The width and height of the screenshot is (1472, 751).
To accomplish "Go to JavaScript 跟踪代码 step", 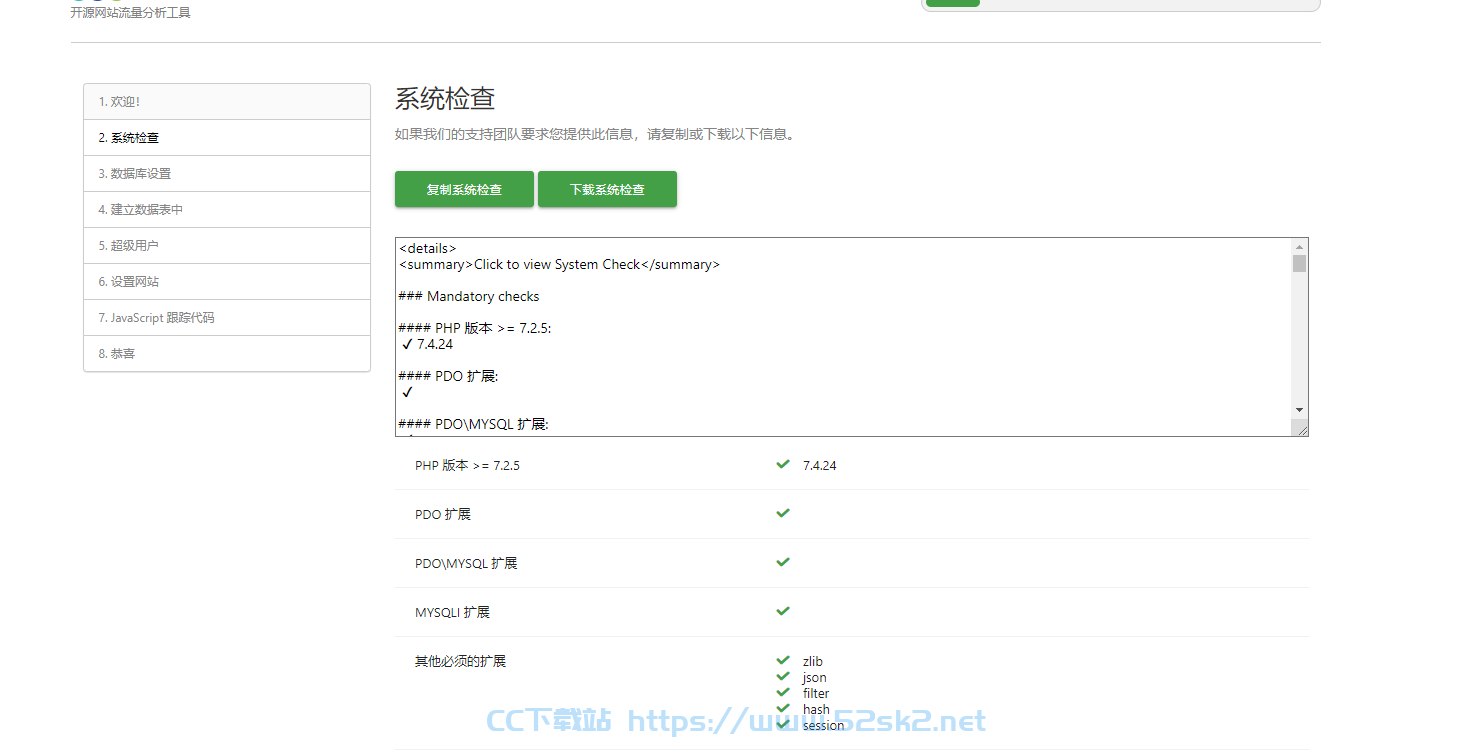I will click(227, 318).
